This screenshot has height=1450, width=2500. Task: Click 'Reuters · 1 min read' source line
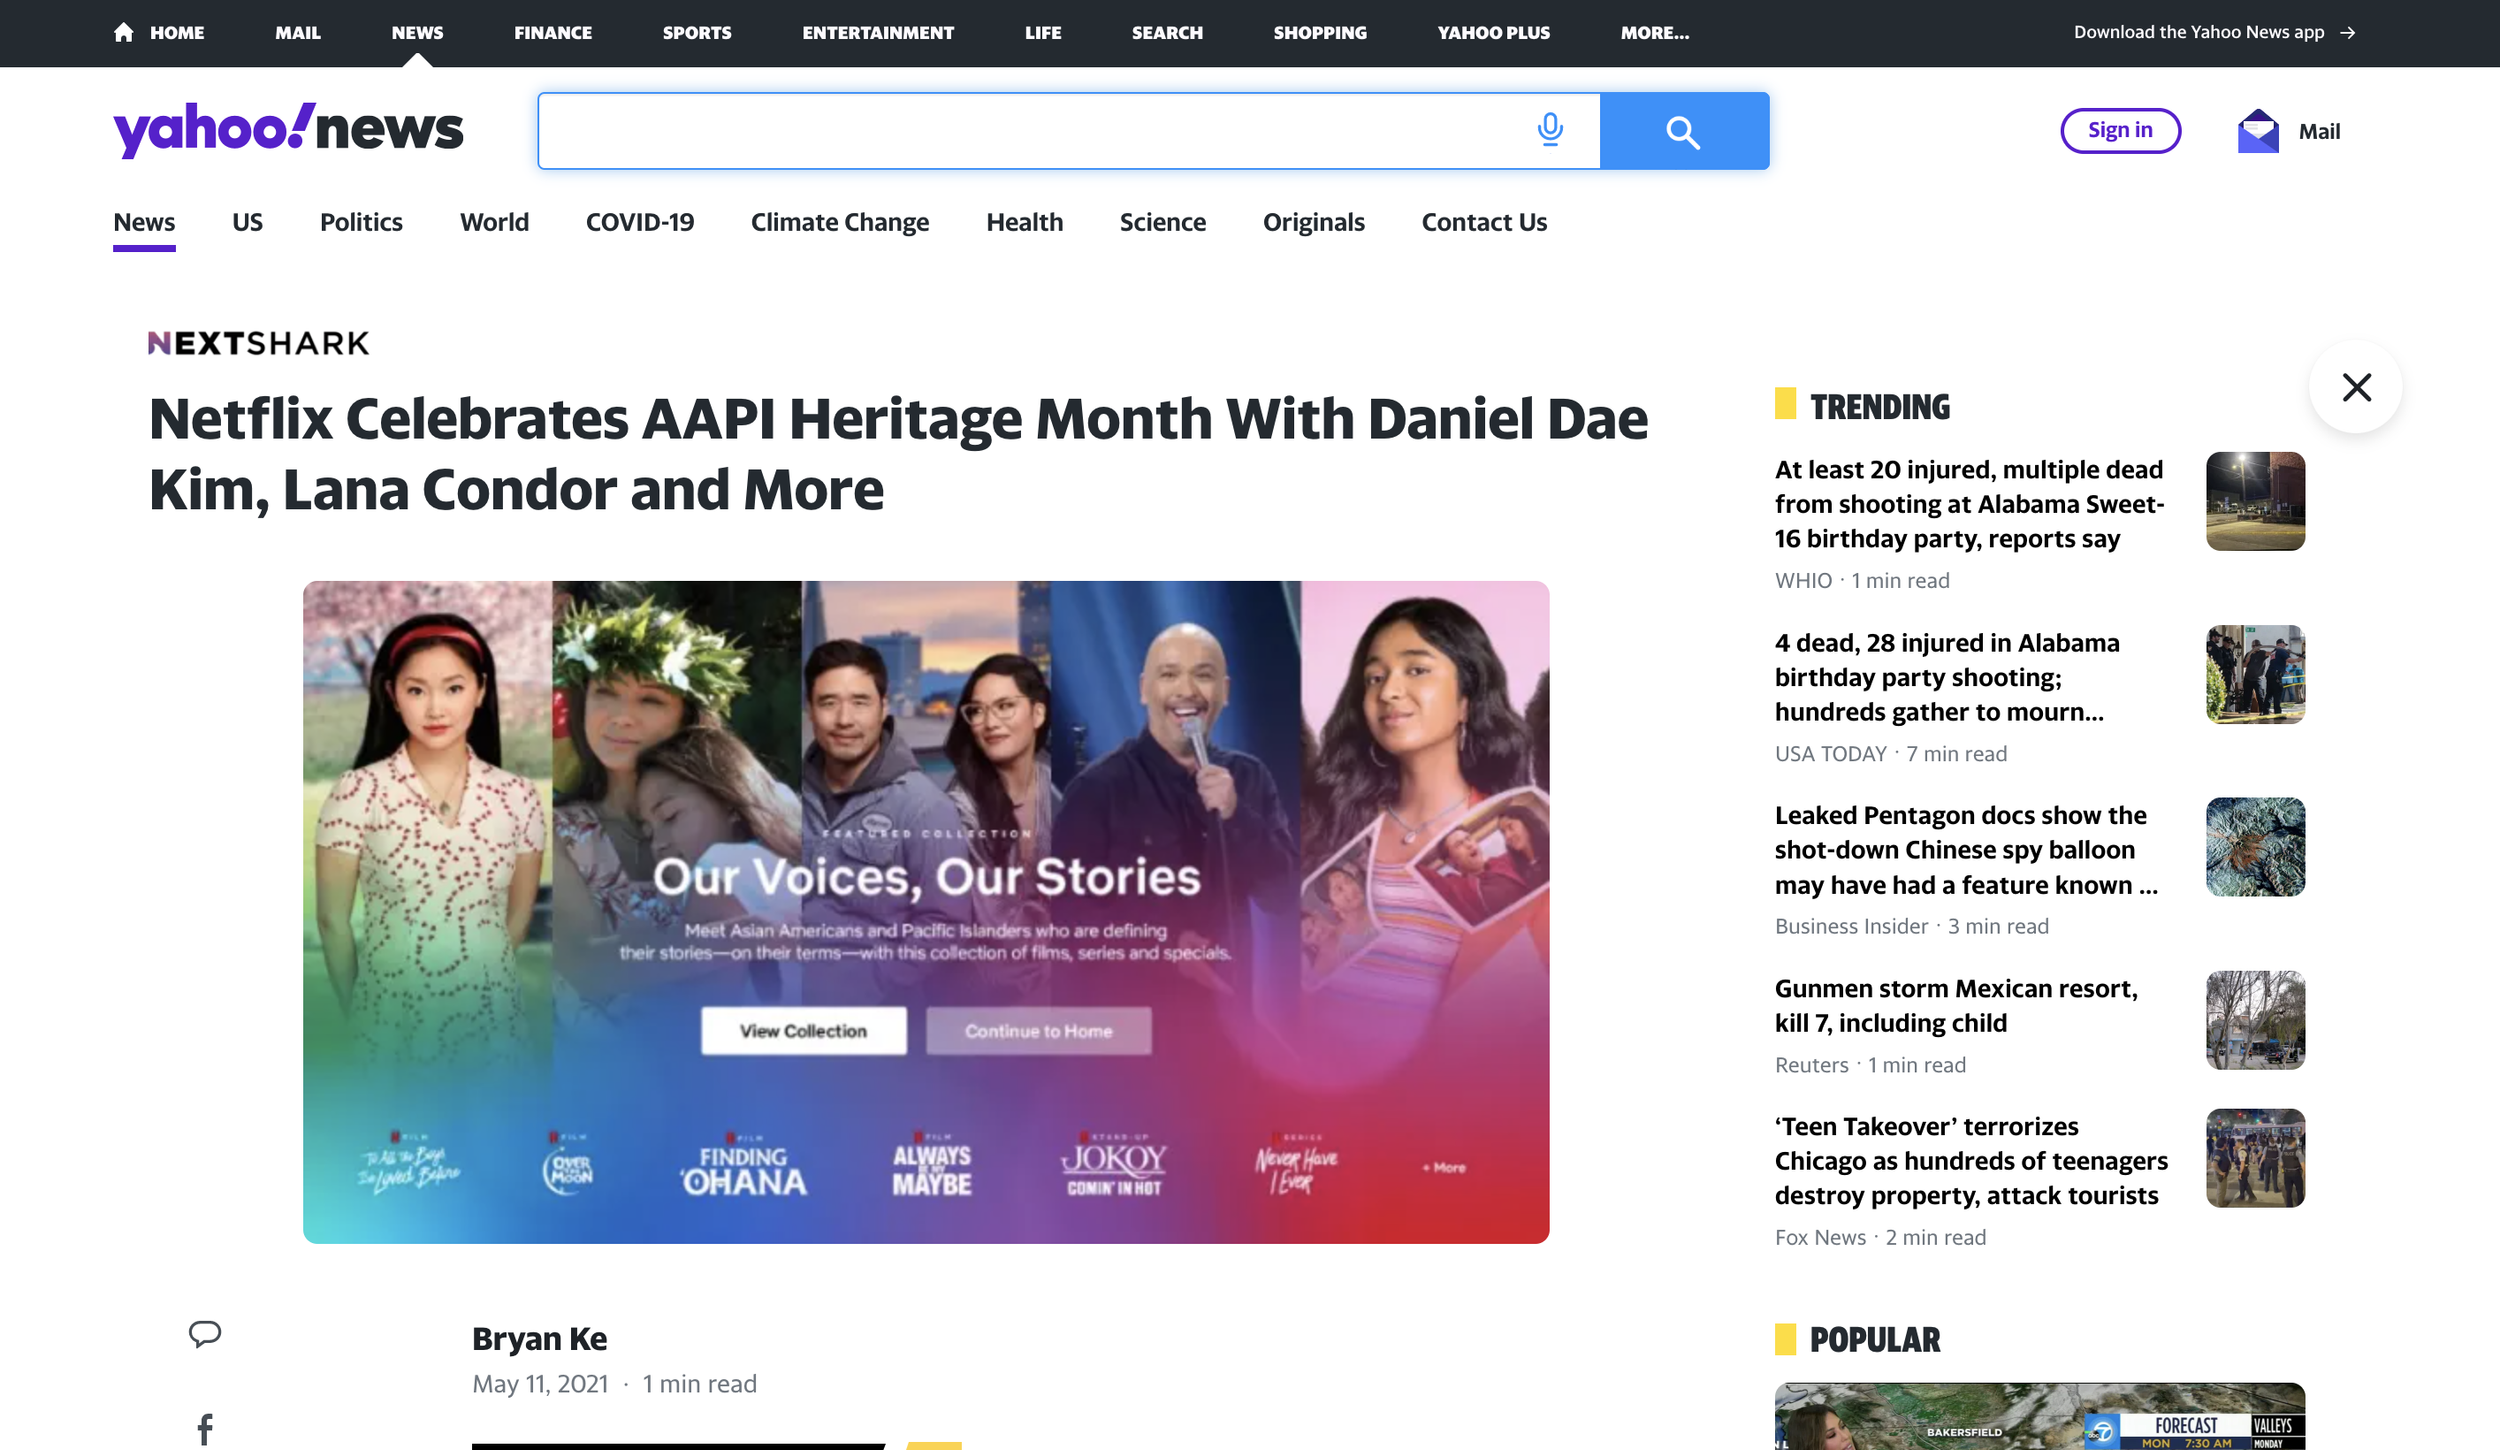1870,1066
